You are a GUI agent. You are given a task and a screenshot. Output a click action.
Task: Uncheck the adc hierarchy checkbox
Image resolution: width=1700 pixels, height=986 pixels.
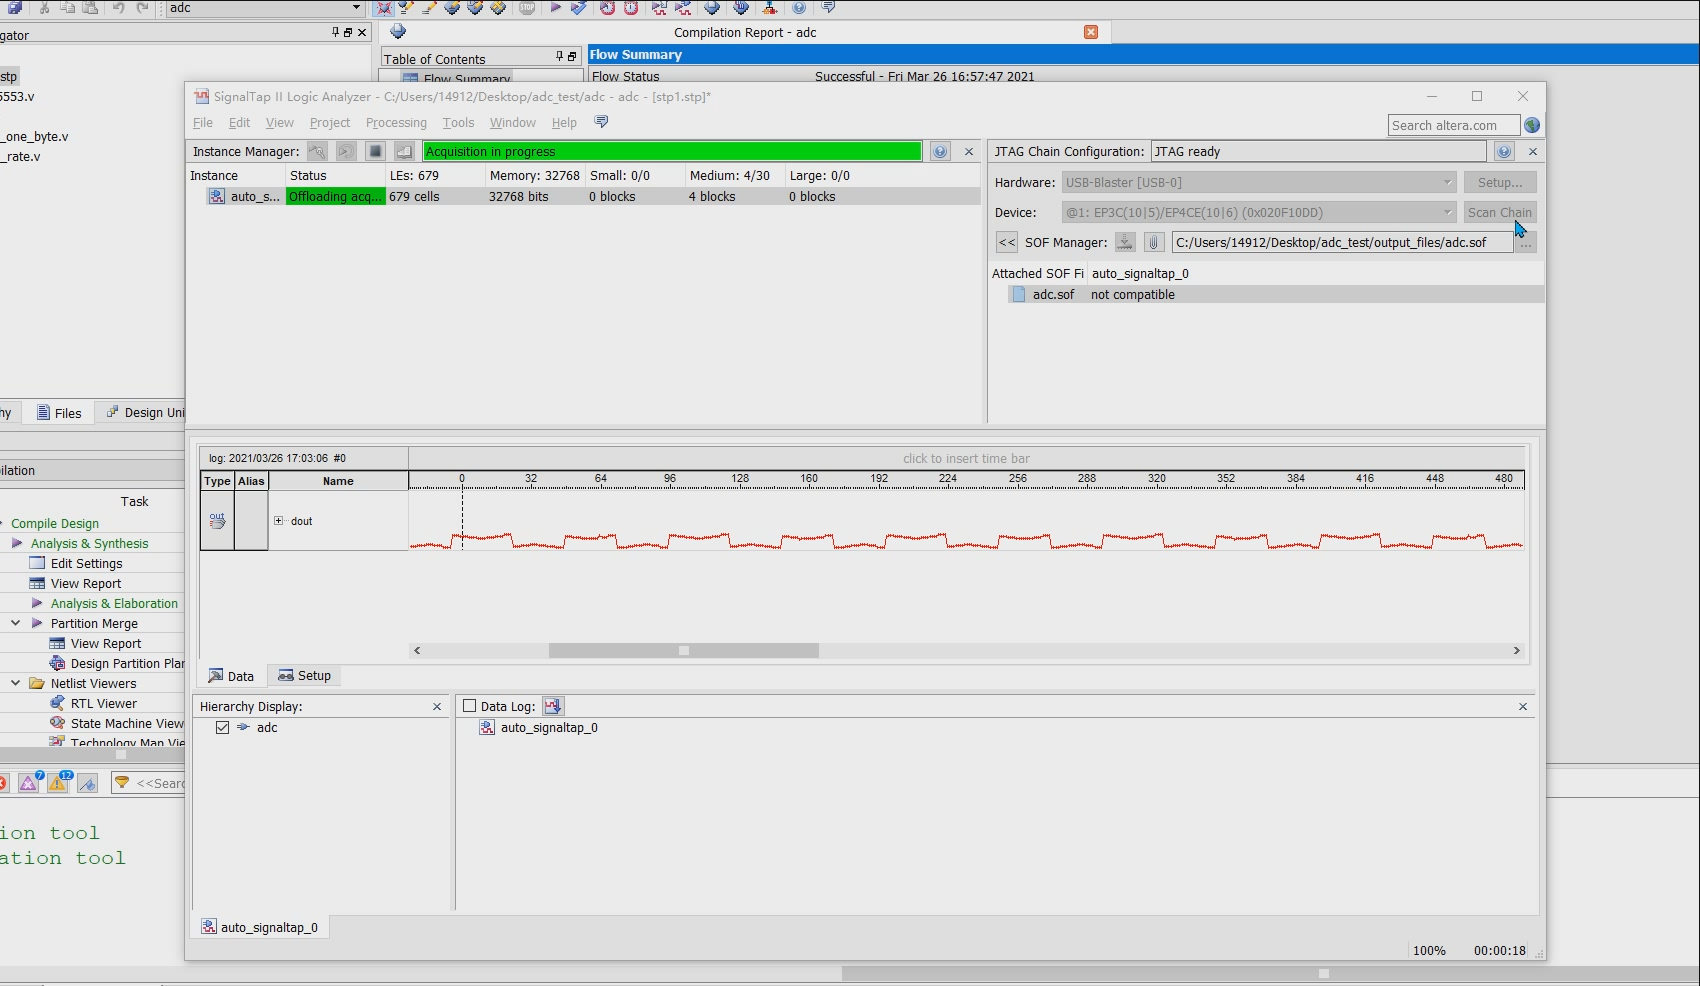[222, 728]
